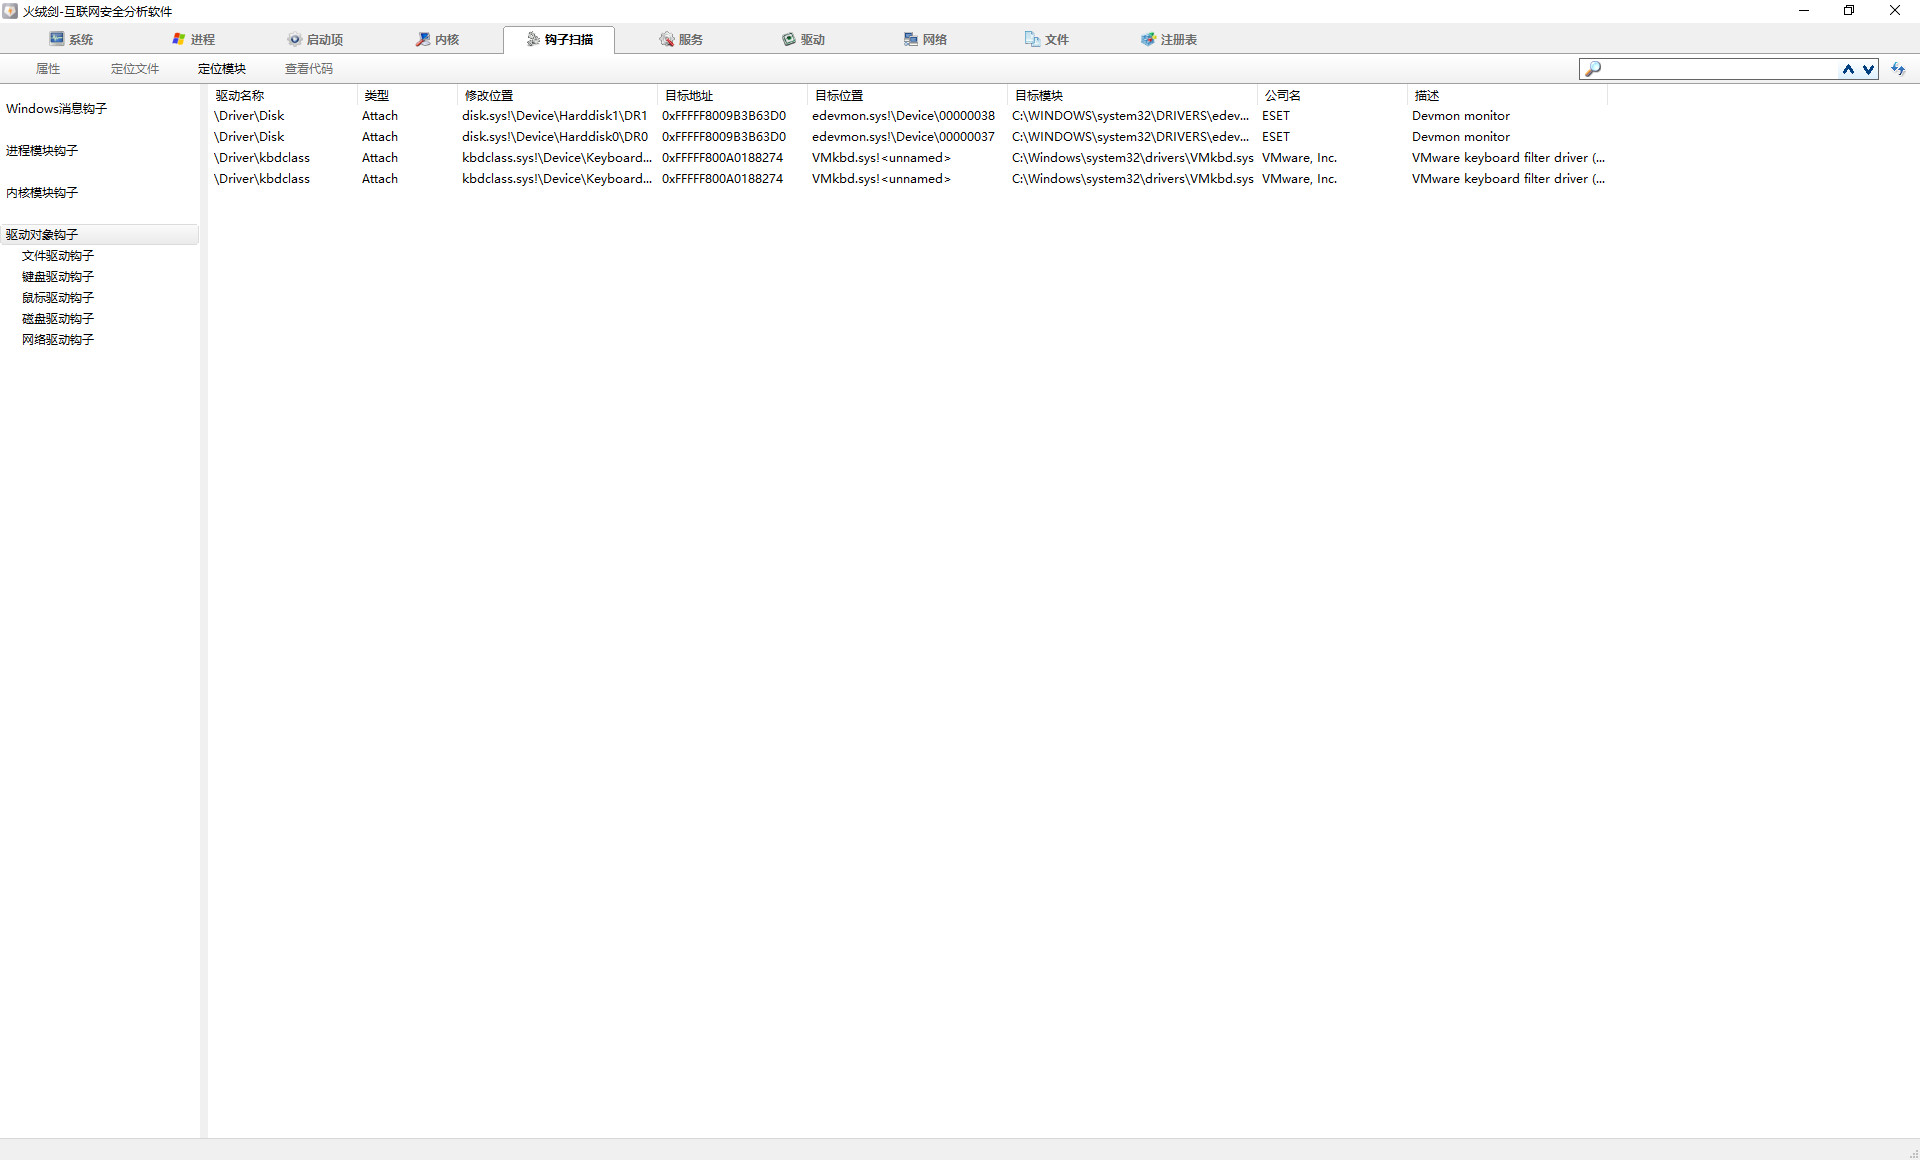Open the 启动项 (Startup) tab

point(315,39)
